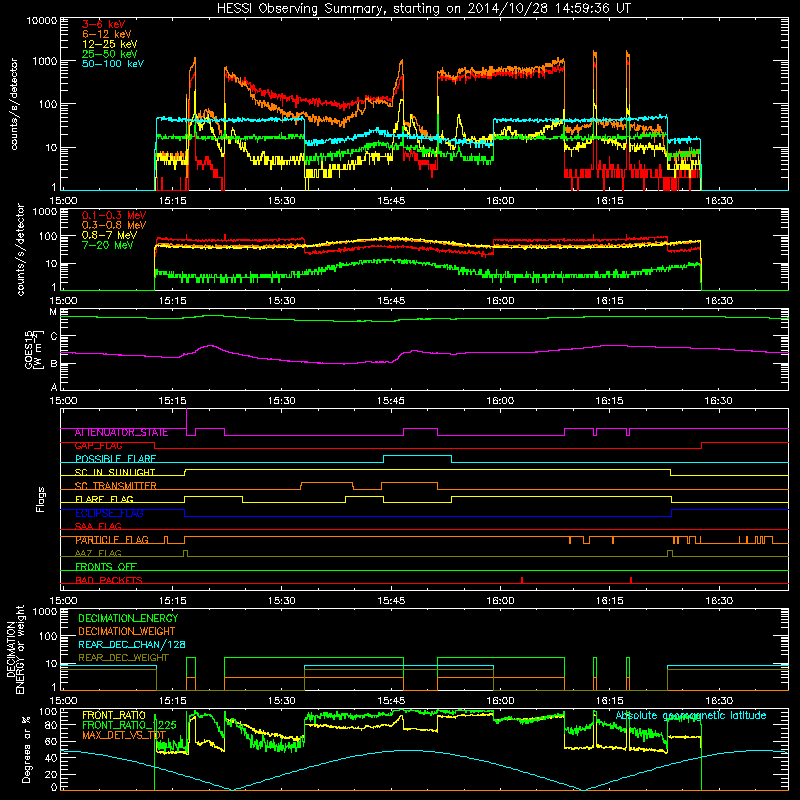Screen dimensions: 800x800
Task: Click the BAD_PACKETS flag label
Action: (109, 580)
